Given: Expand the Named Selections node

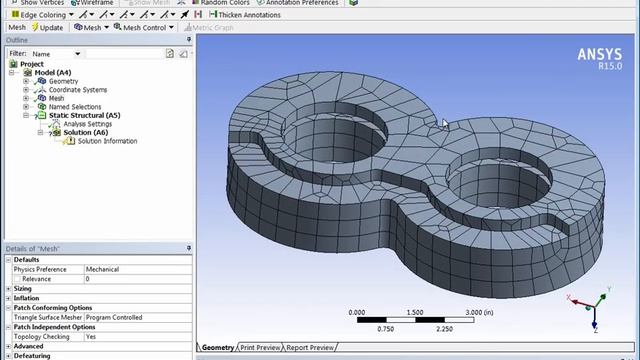Looking at the screenshot, I should [26, 107].
